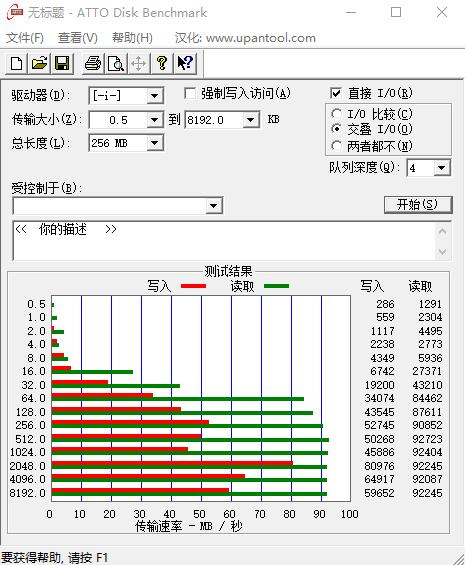
Task: Minimize the ATTO Disk Benchmark window
Action: [x=351, y=13]
